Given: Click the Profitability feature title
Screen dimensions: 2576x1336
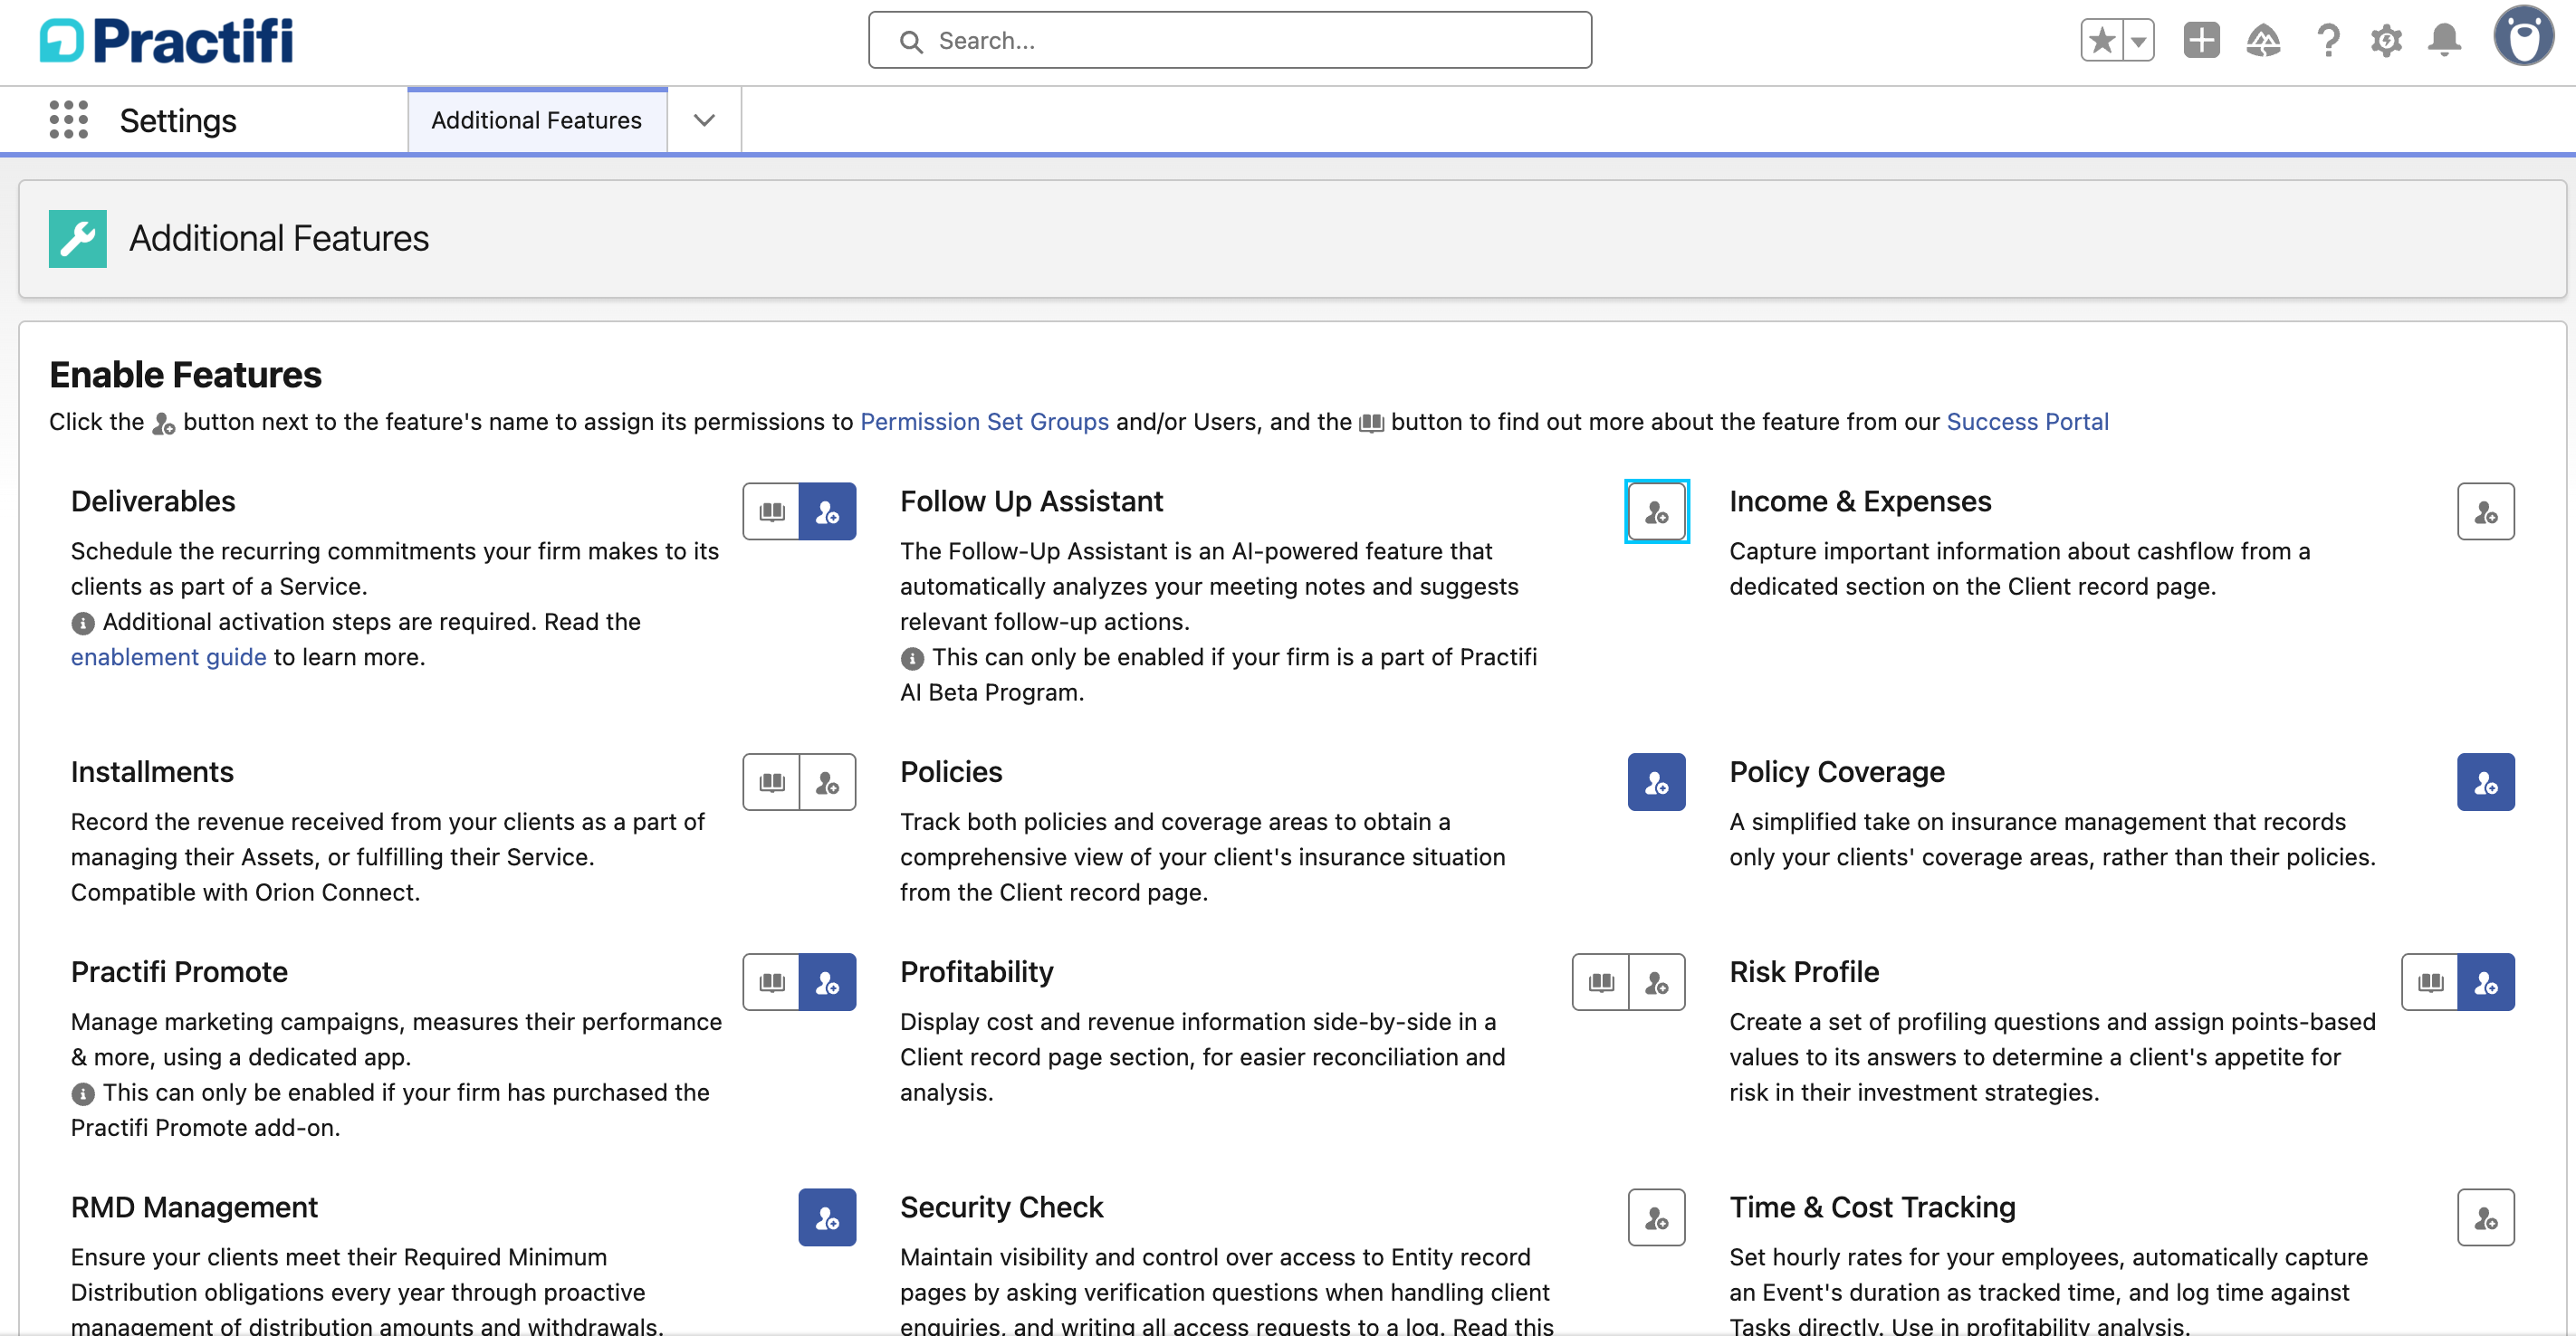Looking at the screenshot, I should pos(977,972).
